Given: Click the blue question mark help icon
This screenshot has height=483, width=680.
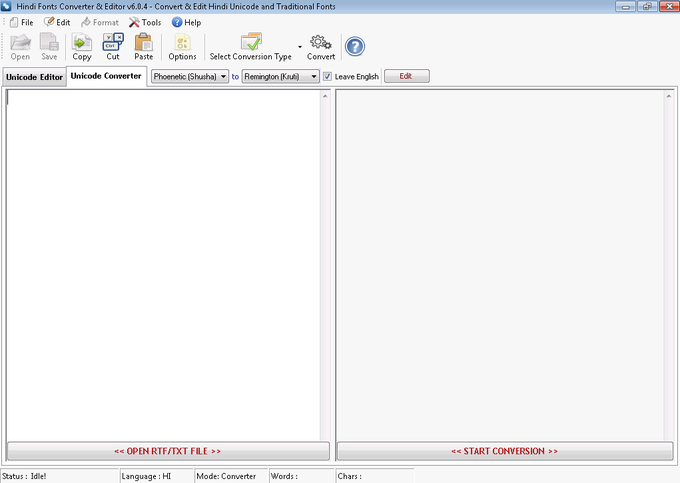Looking at the screenshot, I should [355, 46].
